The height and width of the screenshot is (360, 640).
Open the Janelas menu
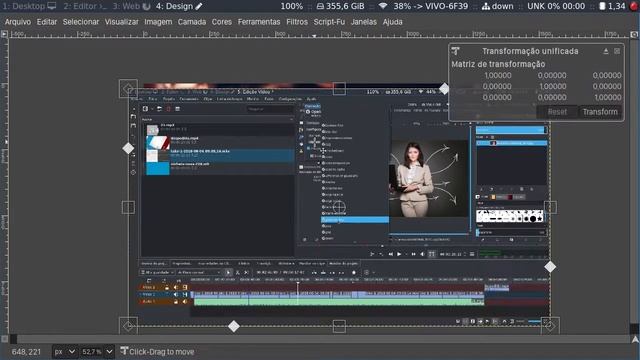[x=364, y=22]
